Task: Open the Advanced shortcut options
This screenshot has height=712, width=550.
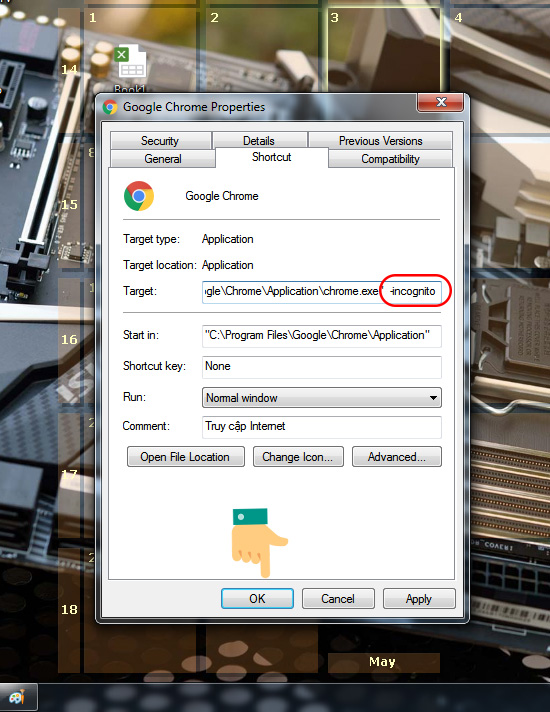Action: coord(396,457)
